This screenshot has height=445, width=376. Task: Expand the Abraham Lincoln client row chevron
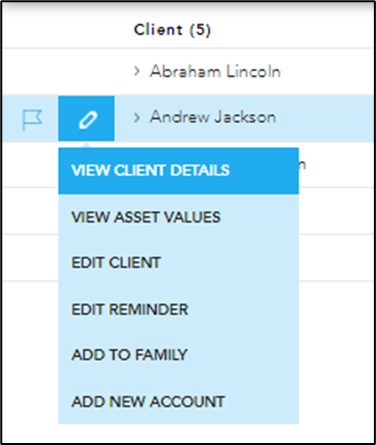tap(137, 71)
